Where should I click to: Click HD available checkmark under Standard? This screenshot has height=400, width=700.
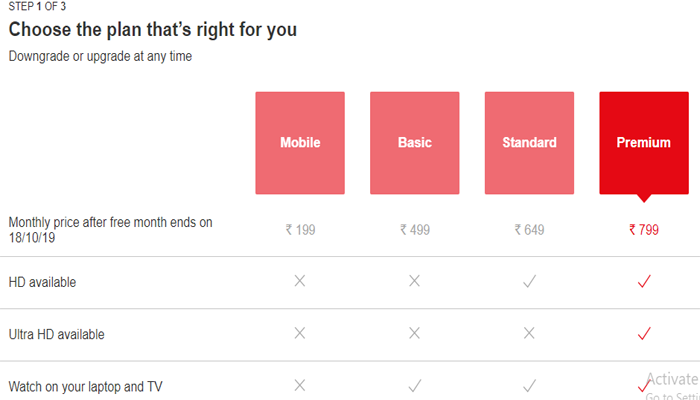click(x=529, y=282)
